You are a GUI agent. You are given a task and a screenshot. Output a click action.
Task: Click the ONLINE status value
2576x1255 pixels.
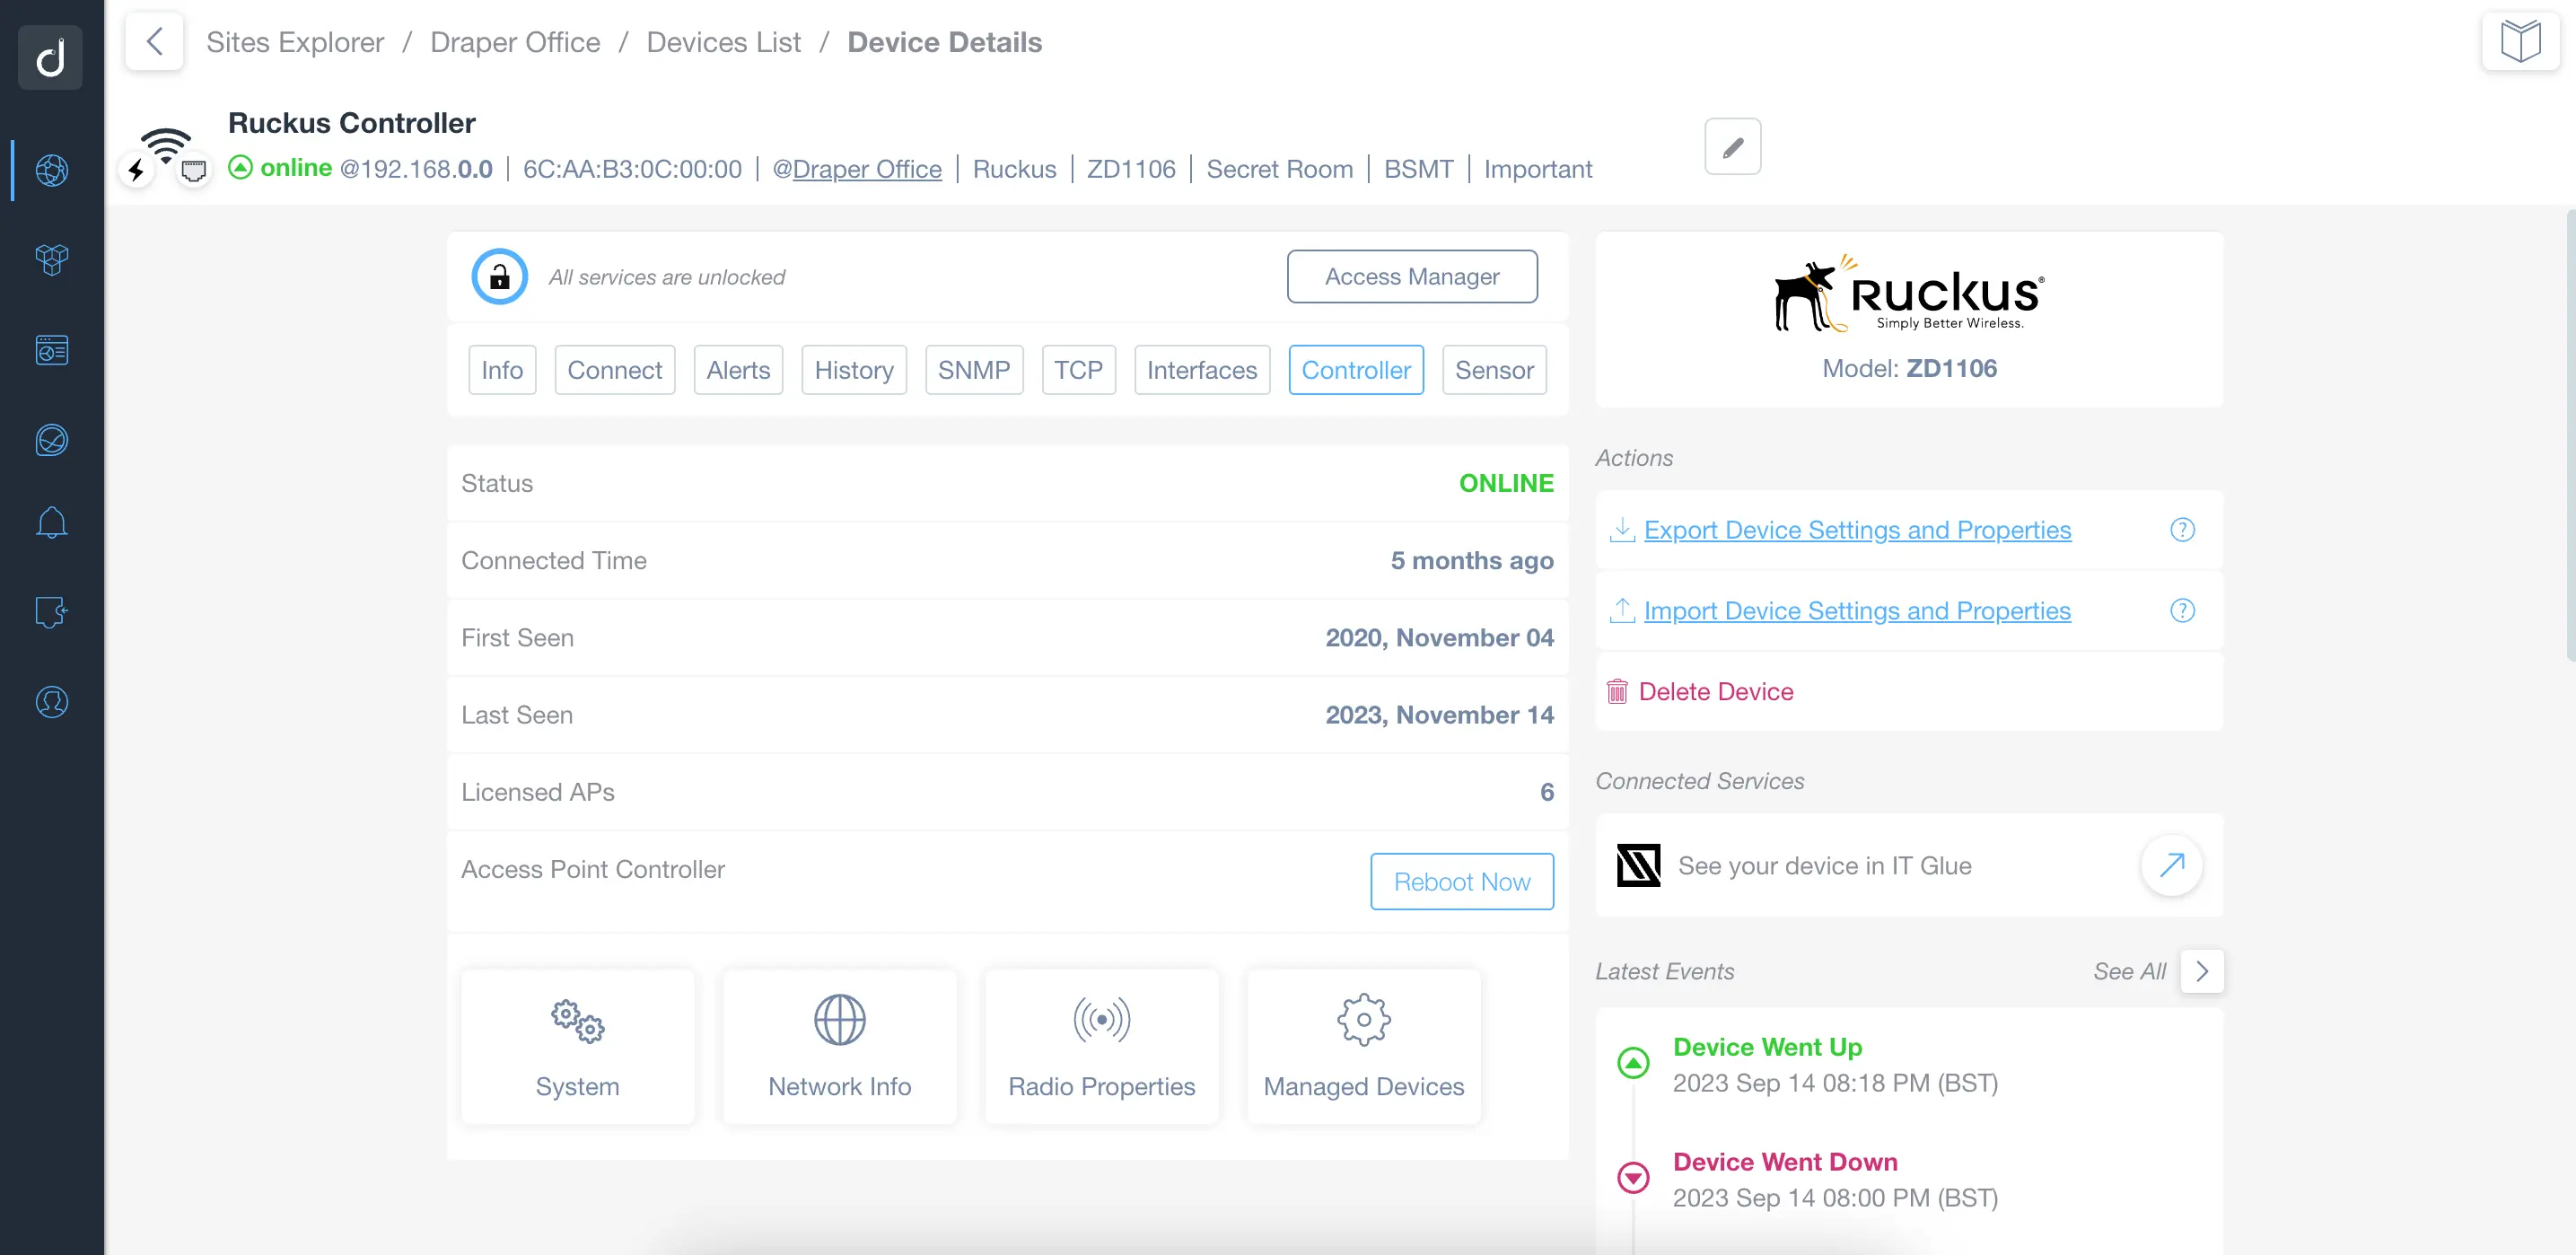pyautogui.click(x=1506, y=484)
